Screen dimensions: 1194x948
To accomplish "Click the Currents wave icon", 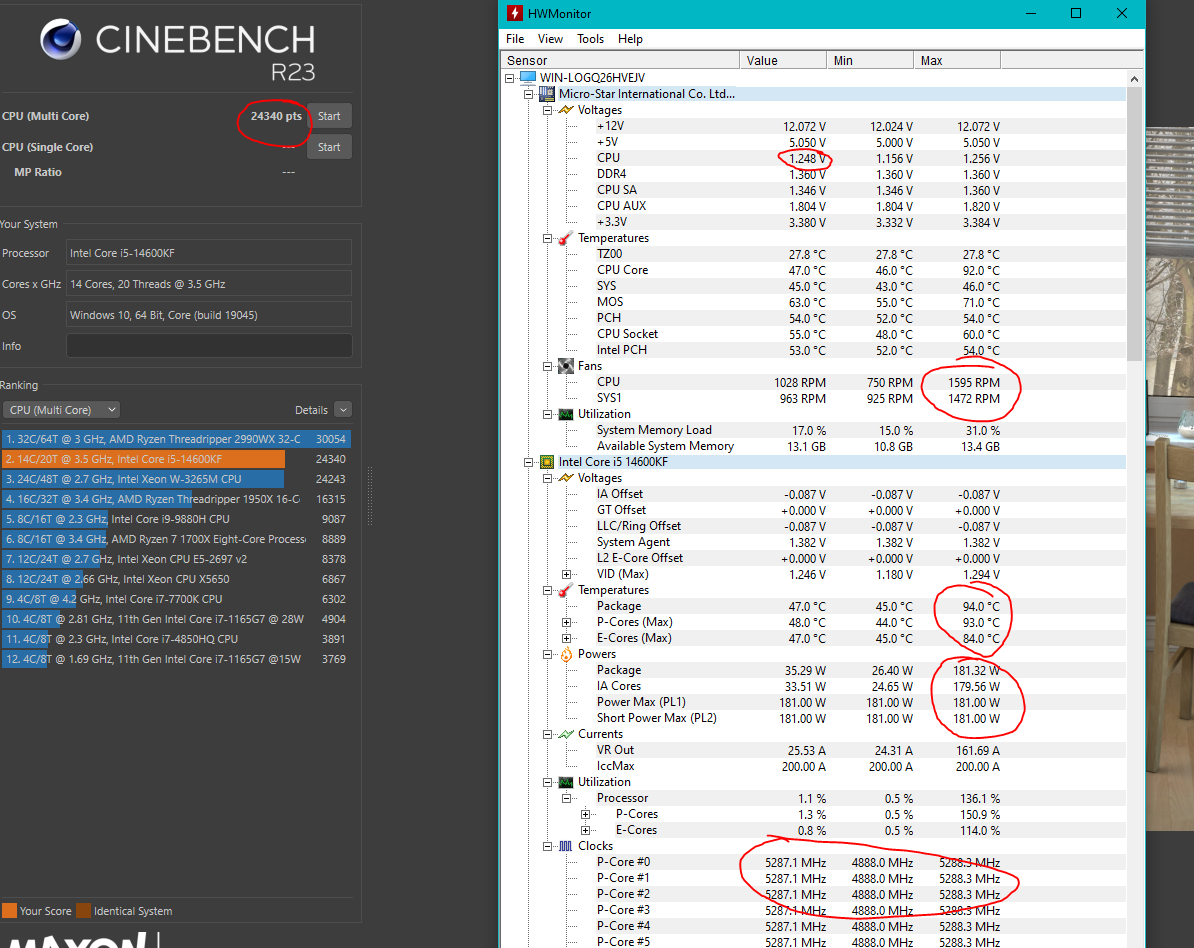I will click(566, 734).
